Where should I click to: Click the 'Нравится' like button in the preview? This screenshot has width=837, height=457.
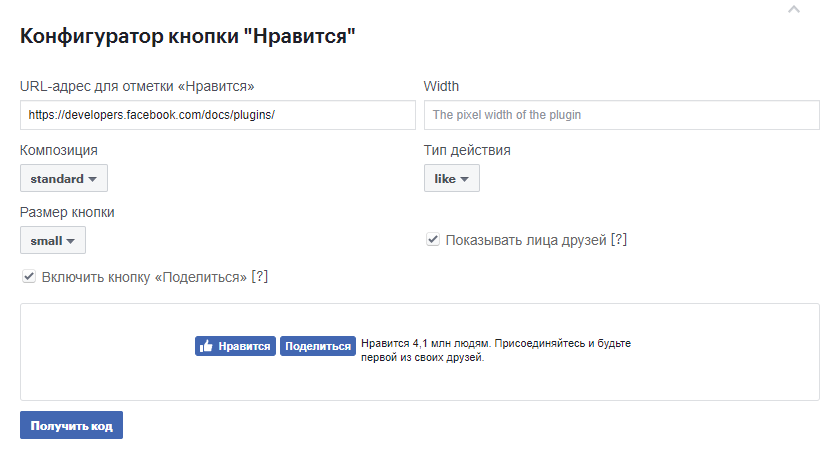tap(235, 346)
